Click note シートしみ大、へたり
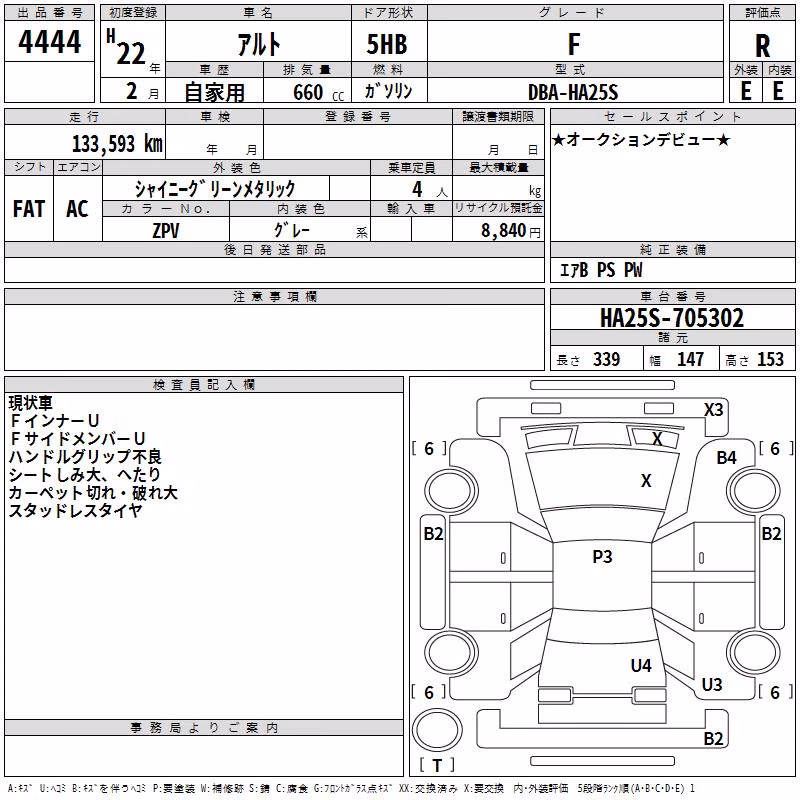This screenshot has width=800, height=800. click(85, 474)
